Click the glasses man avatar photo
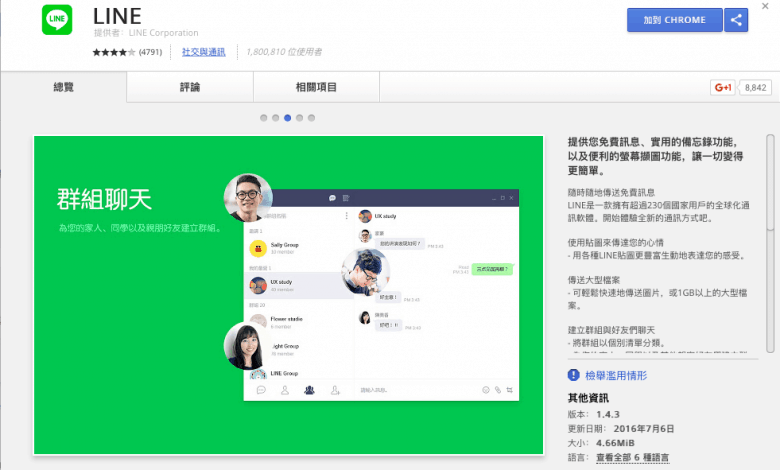780x470 pixels. (248, 197)
